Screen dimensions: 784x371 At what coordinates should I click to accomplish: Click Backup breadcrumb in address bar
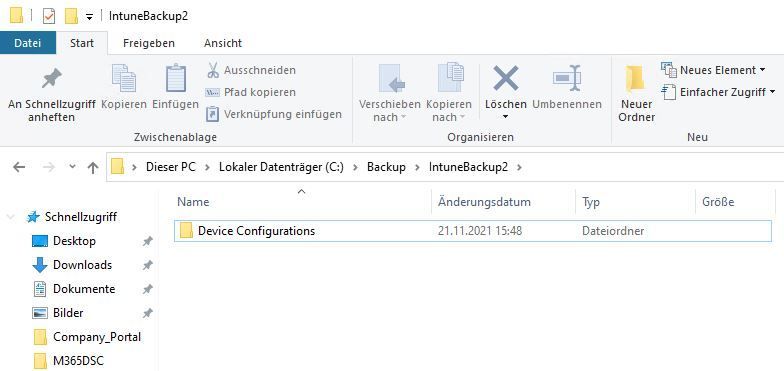(386, 167)
